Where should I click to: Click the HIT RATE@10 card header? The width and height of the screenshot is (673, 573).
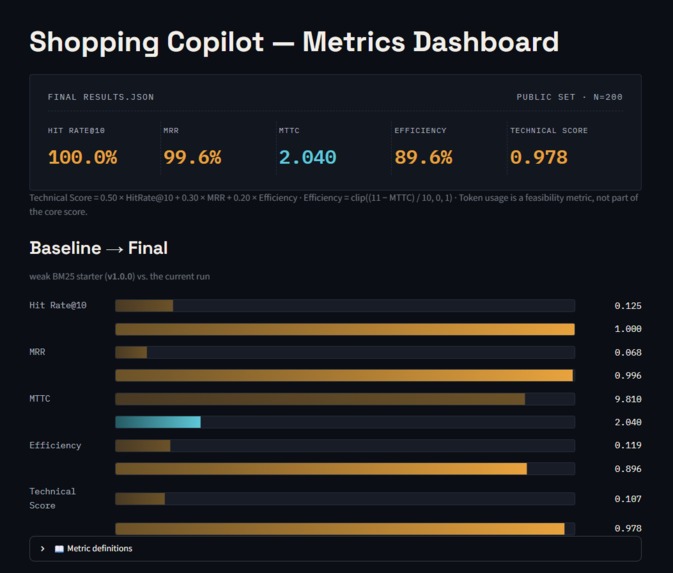point(76,130)
